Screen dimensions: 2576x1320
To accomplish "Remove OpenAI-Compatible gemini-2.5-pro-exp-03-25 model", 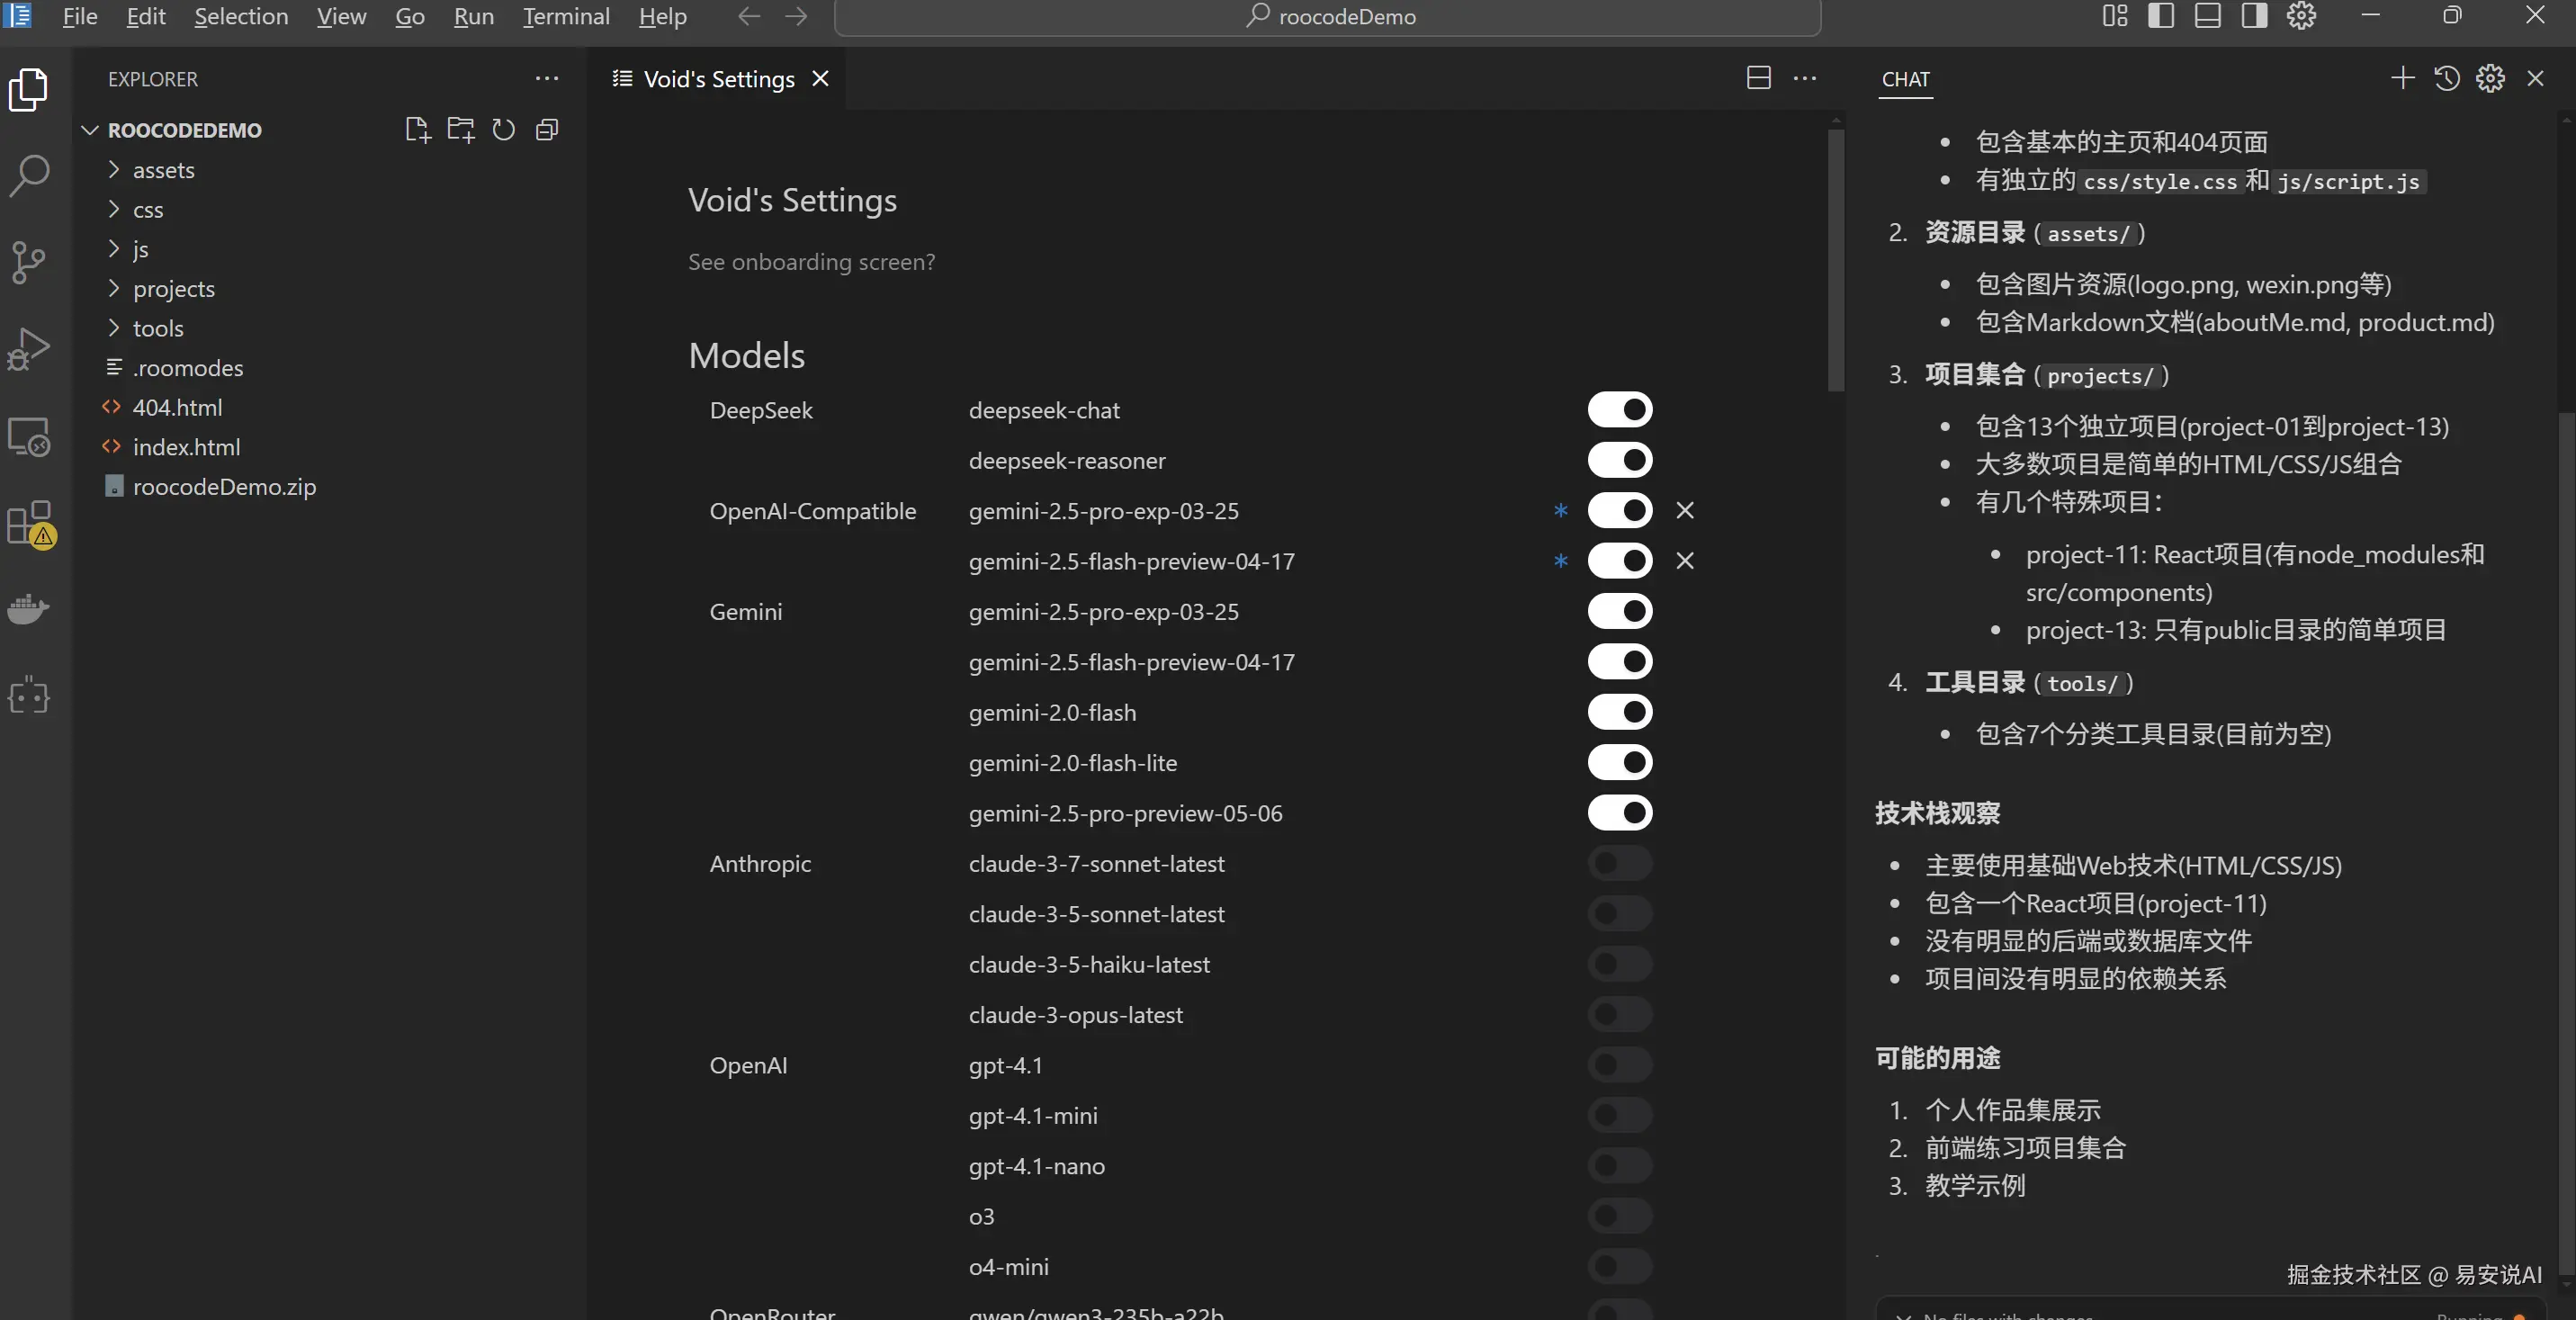I will click(x=1685, y=511).
